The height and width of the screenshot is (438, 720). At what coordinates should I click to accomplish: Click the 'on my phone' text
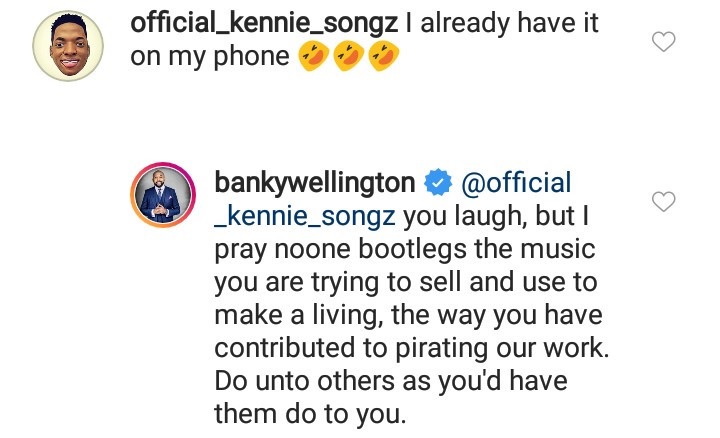point(209,57)
